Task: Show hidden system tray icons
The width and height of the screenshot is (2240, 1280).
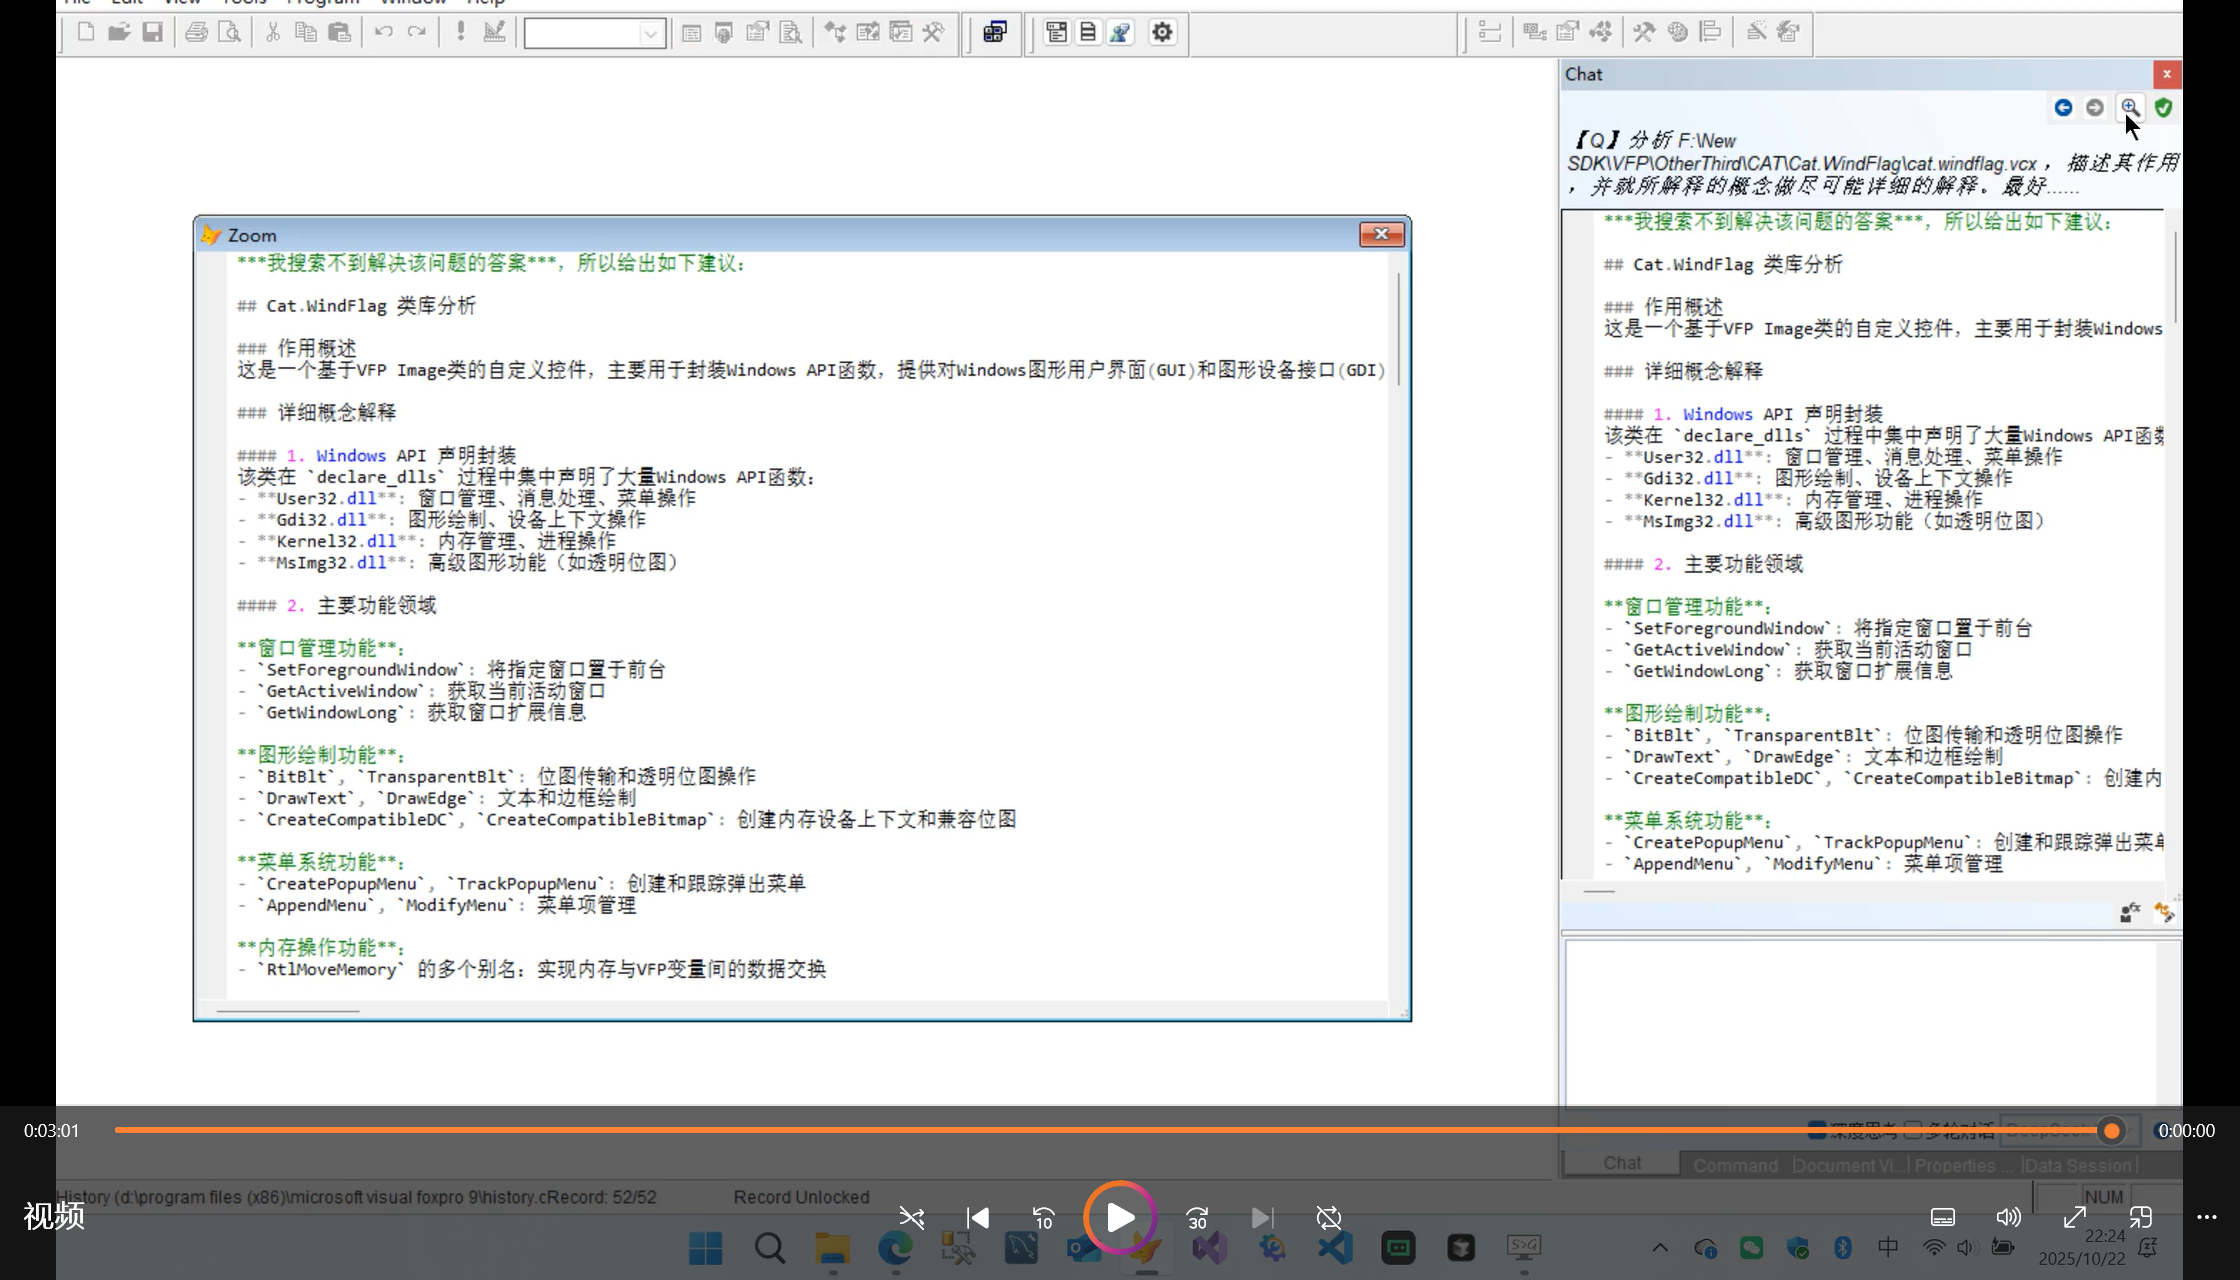Action: [1660, 1247]
